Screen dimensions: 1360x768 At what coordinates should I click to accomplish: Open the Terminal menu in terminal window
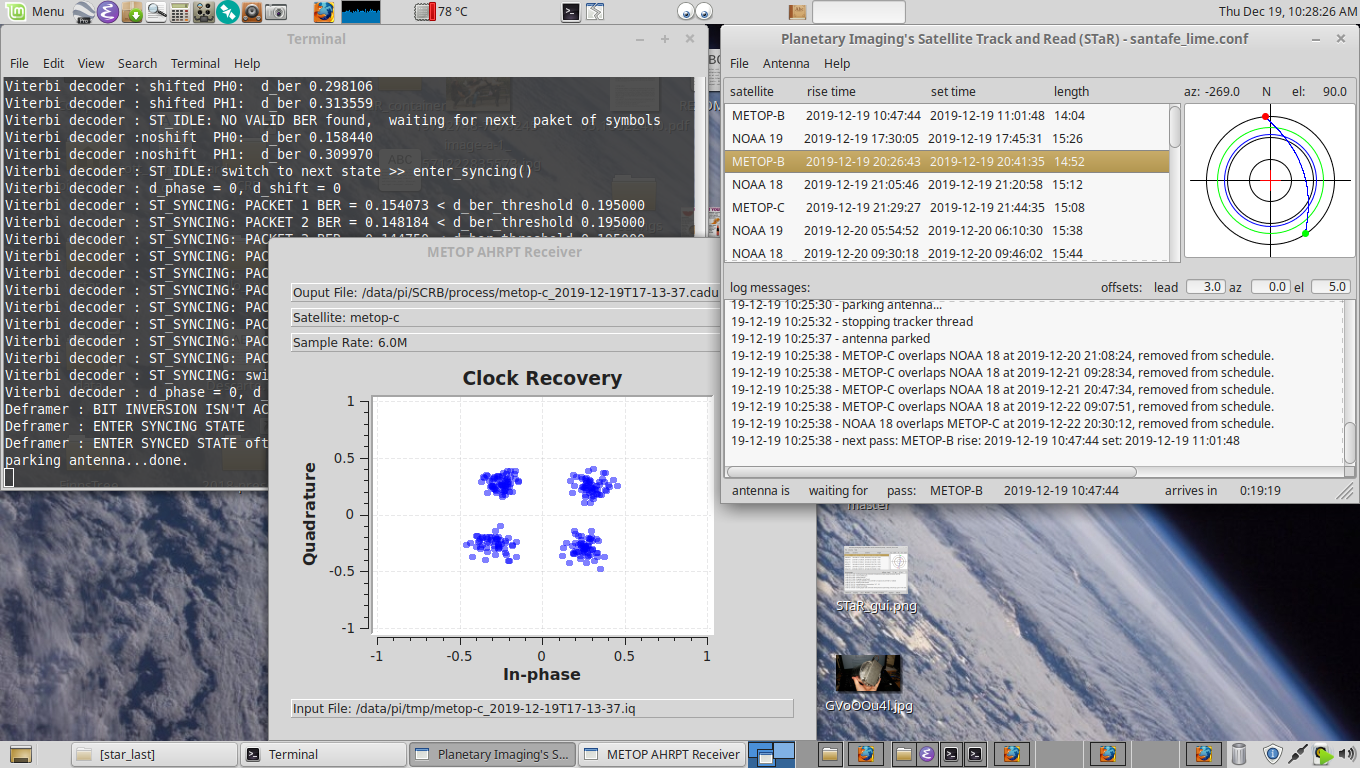tap(195, 63)
